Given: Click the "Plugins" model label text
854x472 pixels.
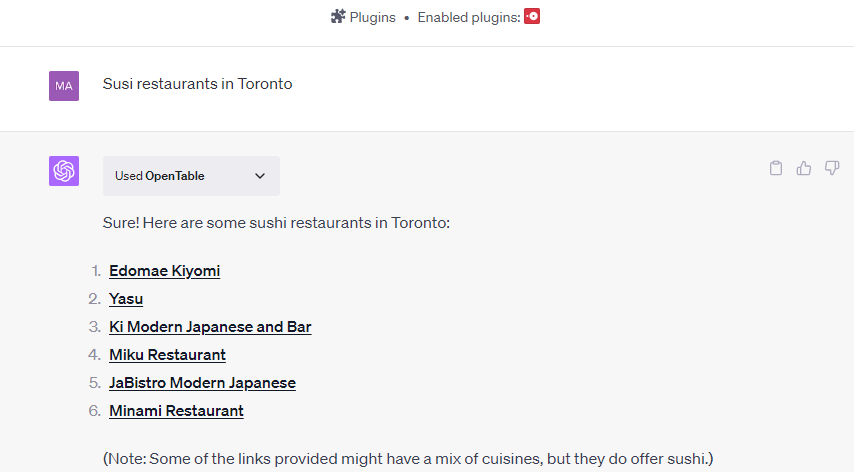Looking at the screenshot, I should pos(373,17).
